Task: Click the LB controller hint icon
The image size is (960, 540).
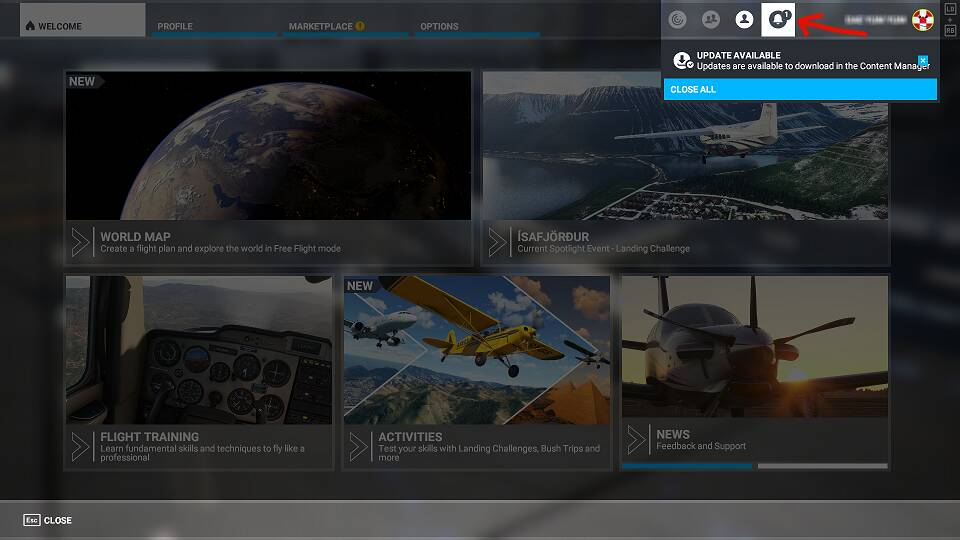Action: [950, 10]
